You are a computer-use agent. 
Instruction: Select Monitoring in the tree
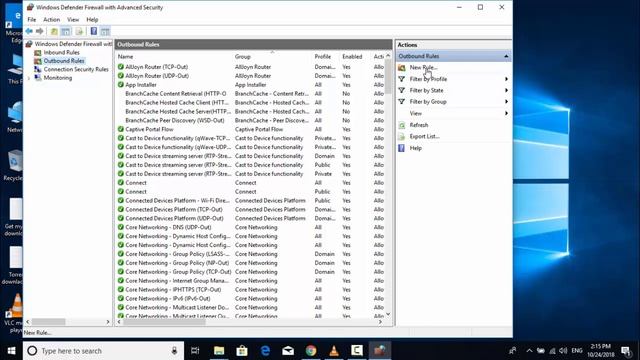[58, 78]
